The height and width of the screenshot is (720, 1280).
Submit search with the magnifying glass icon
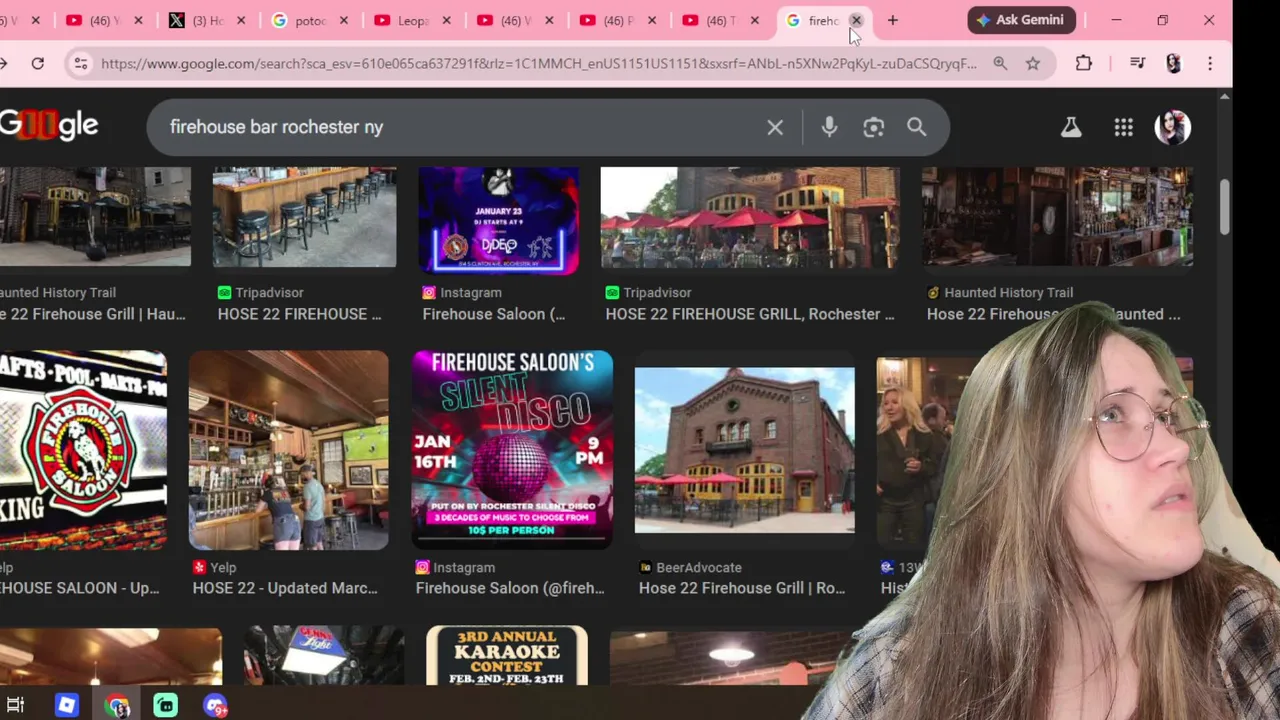(x=917, y=127)
